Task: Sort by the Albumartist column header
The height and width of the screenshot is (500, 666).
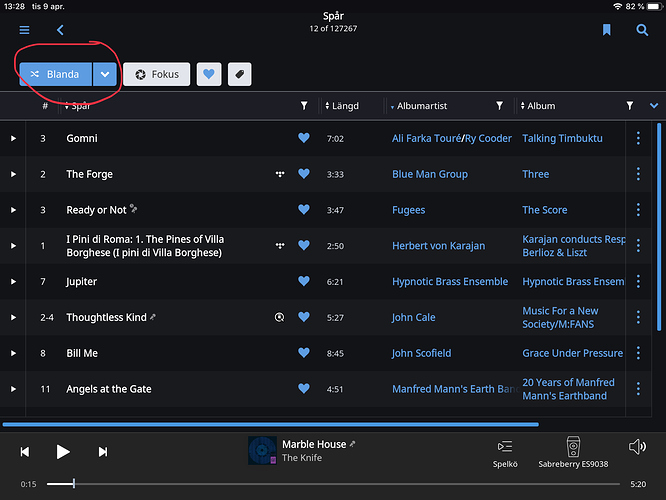Action: coord(419,106)
